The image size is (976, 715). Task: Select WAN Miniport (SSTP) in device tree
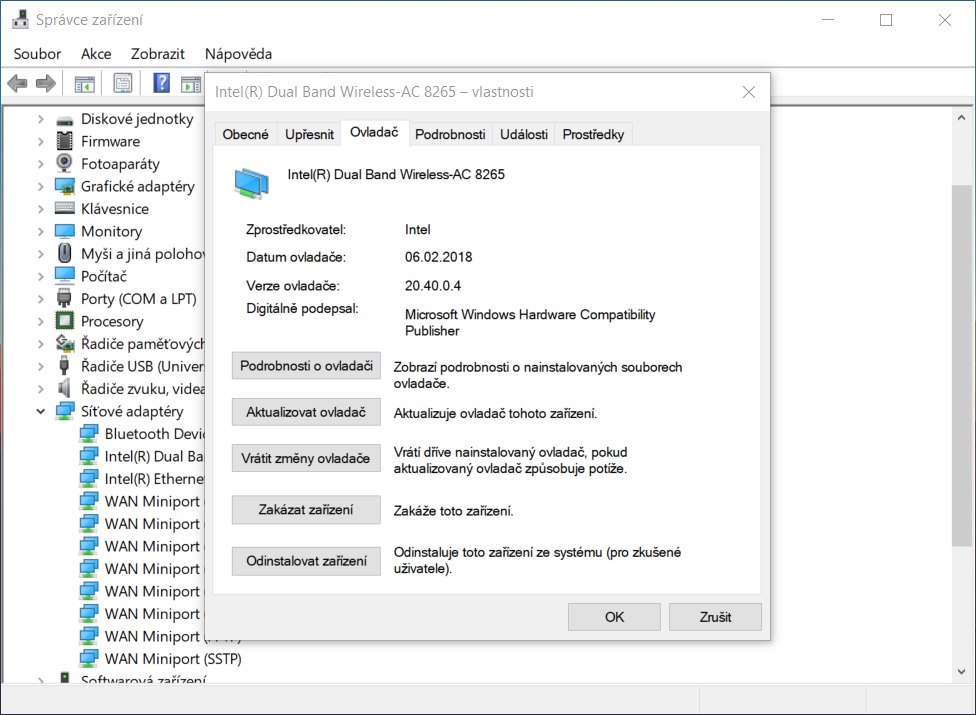tap(172, 659)
